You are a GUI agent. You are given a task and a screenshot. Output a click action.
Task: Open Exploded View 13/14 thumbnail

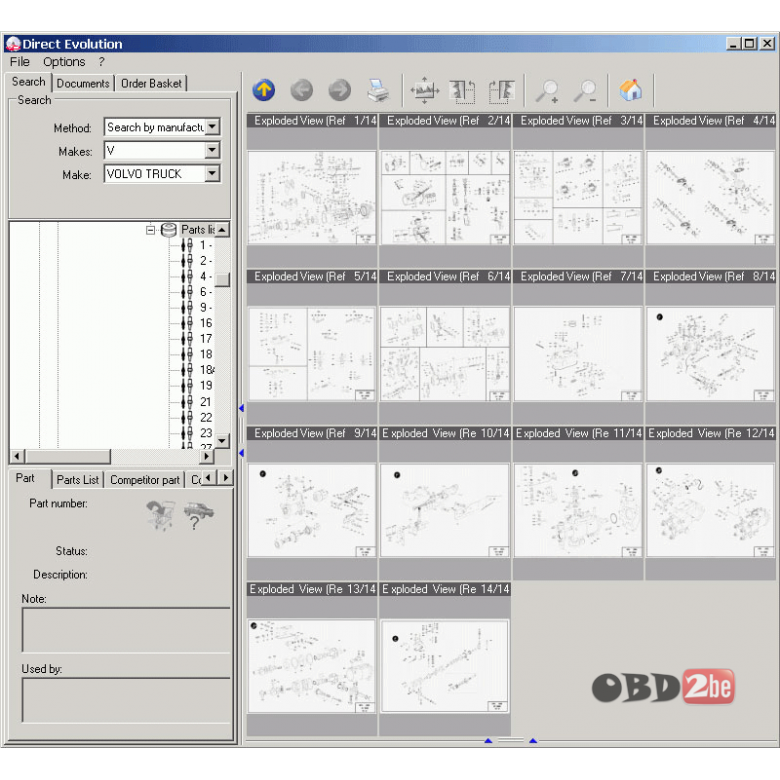pos(312,666)
